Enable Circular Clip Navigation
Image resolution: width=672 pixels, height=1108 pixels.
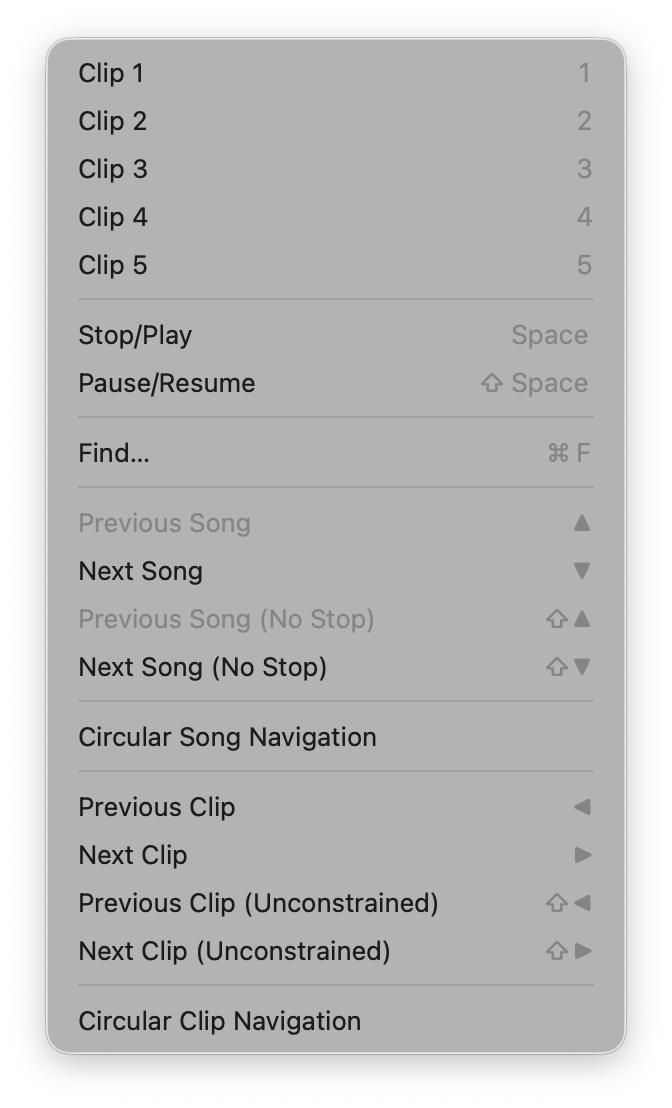click(219, 1021)
